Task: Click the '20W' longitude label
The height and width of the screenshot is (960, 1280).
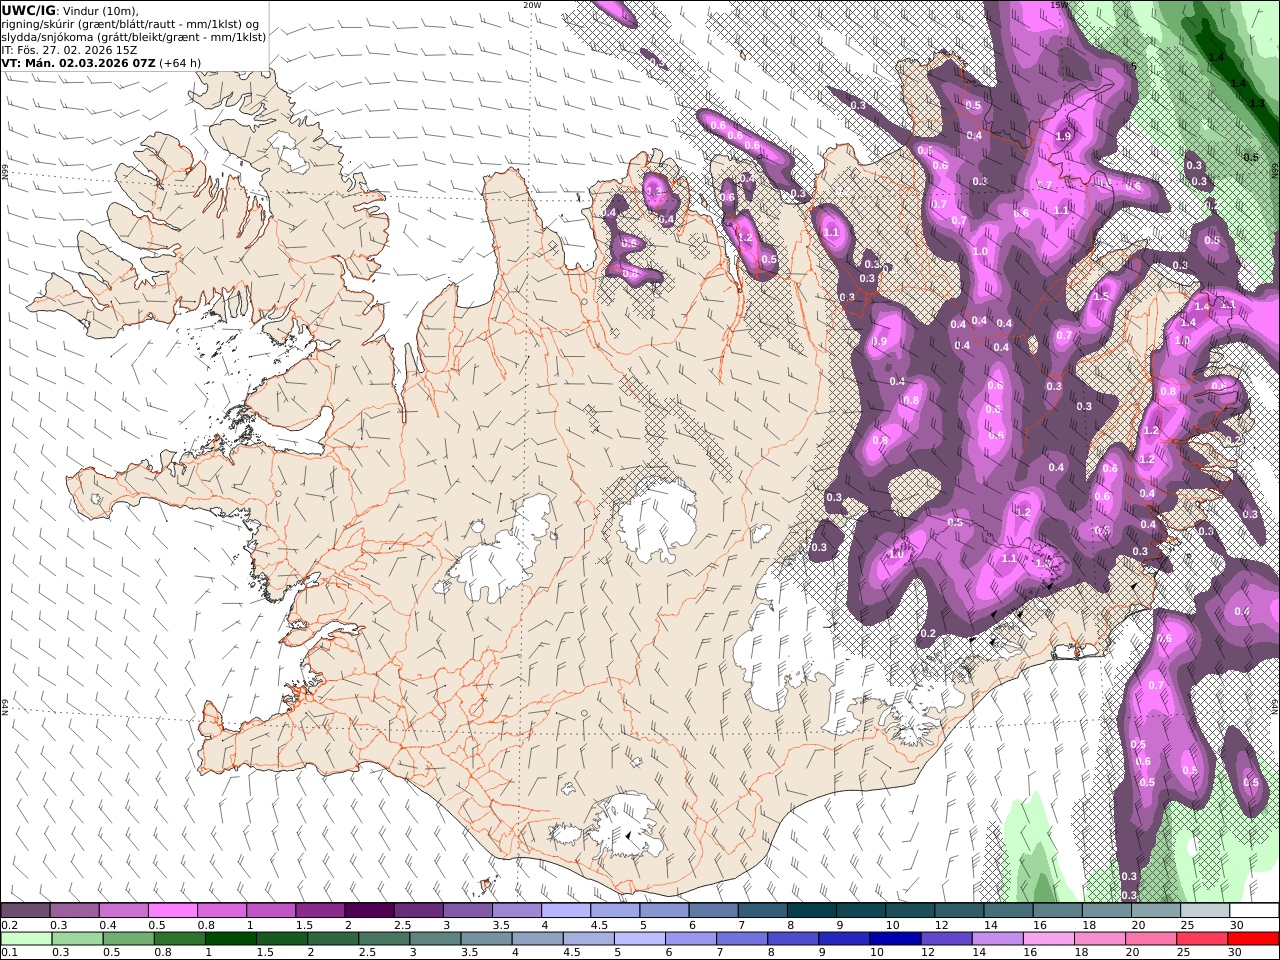Action: [533, 5]
